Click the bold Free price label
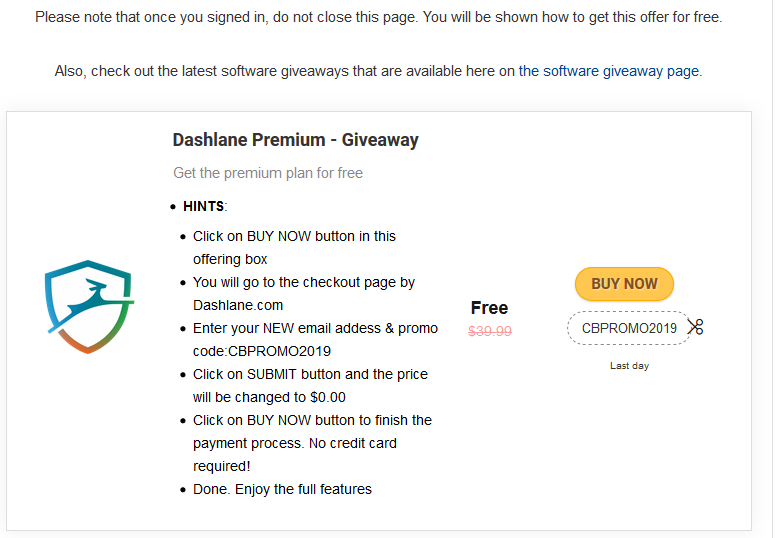This screenshot has width=775, height=538. (x=489, y=308)
